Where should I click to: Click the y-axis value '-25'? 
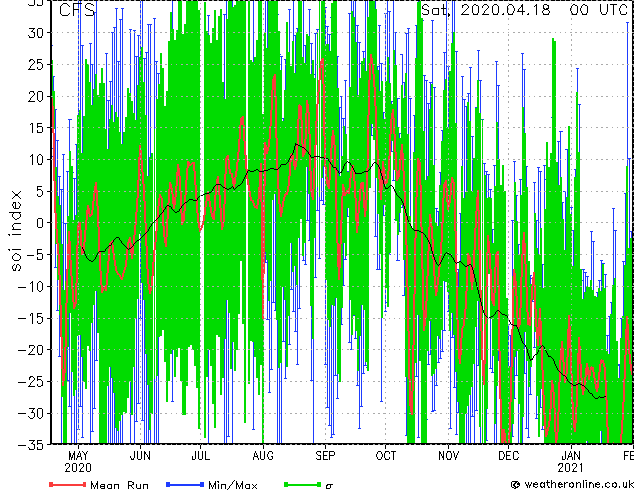pos(31,382)
